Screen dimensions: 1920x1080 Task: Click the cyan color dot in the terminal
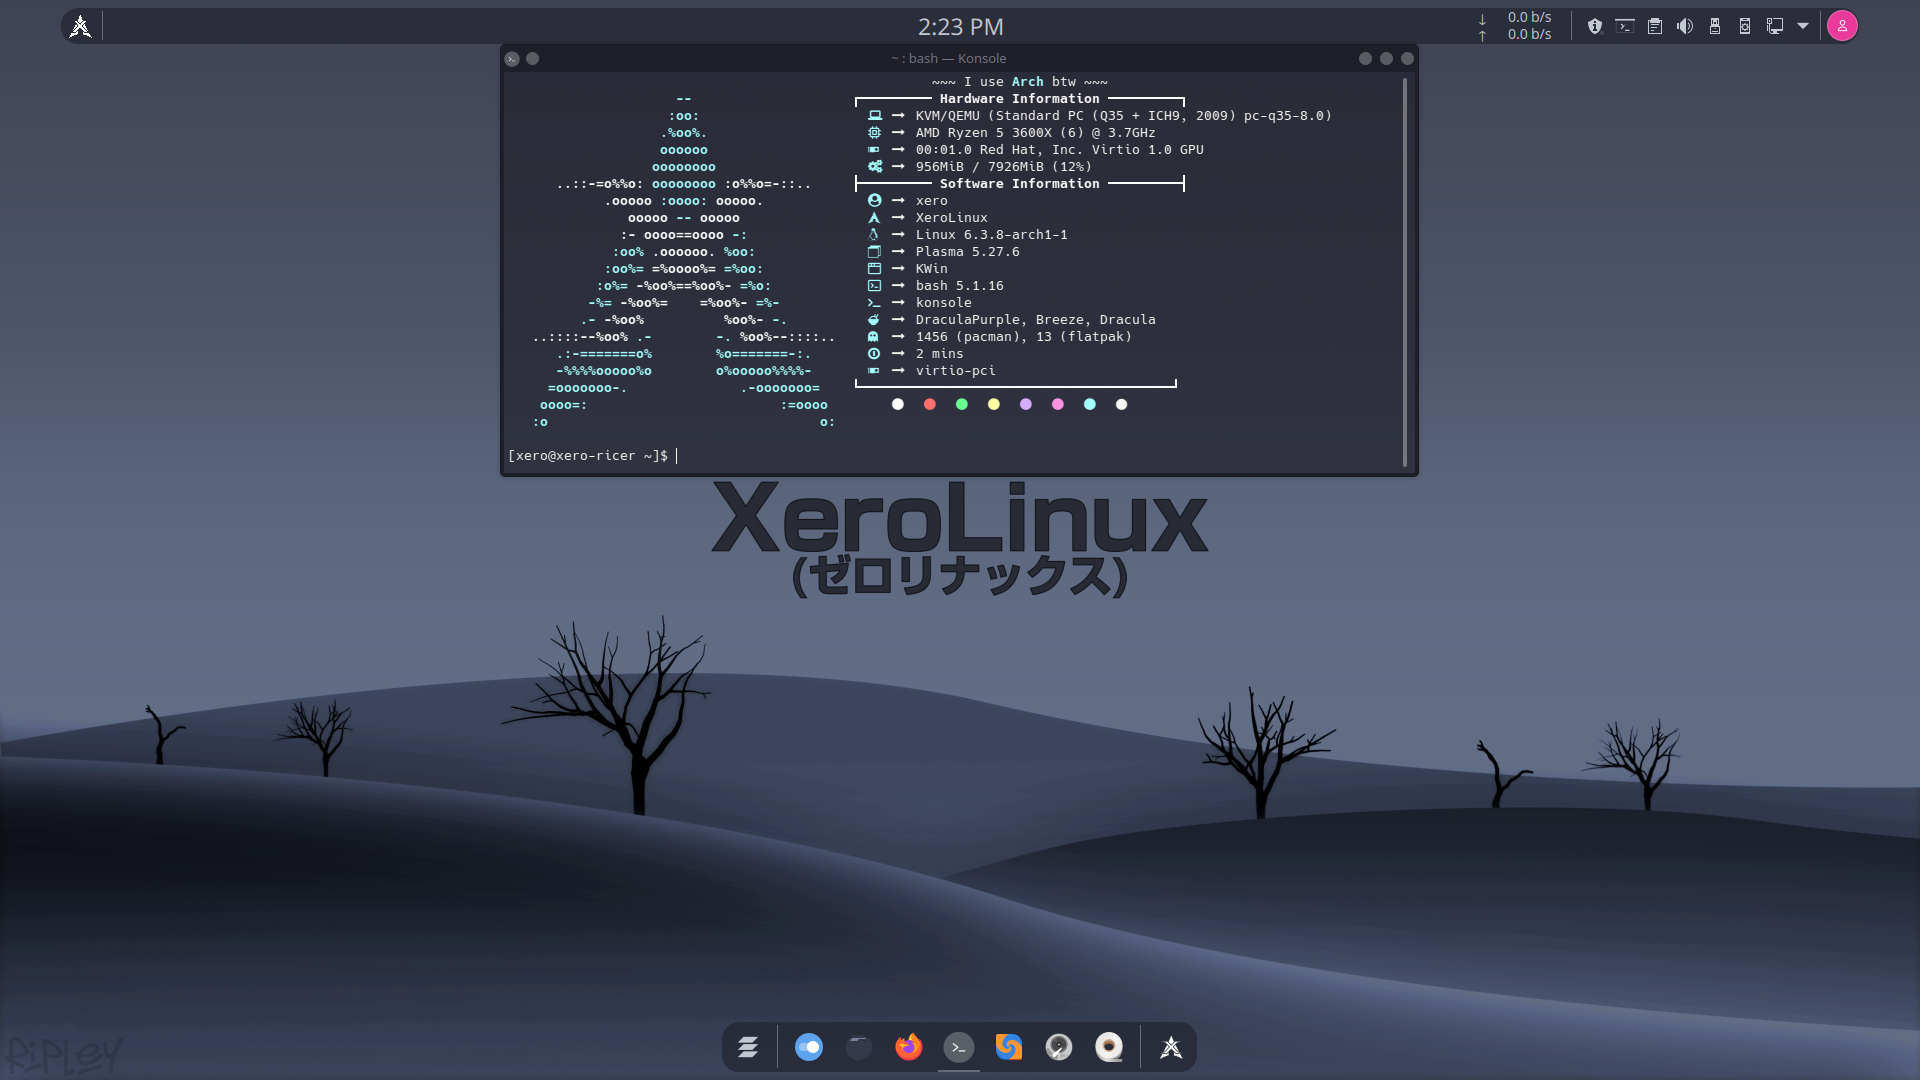(1090, 405)
